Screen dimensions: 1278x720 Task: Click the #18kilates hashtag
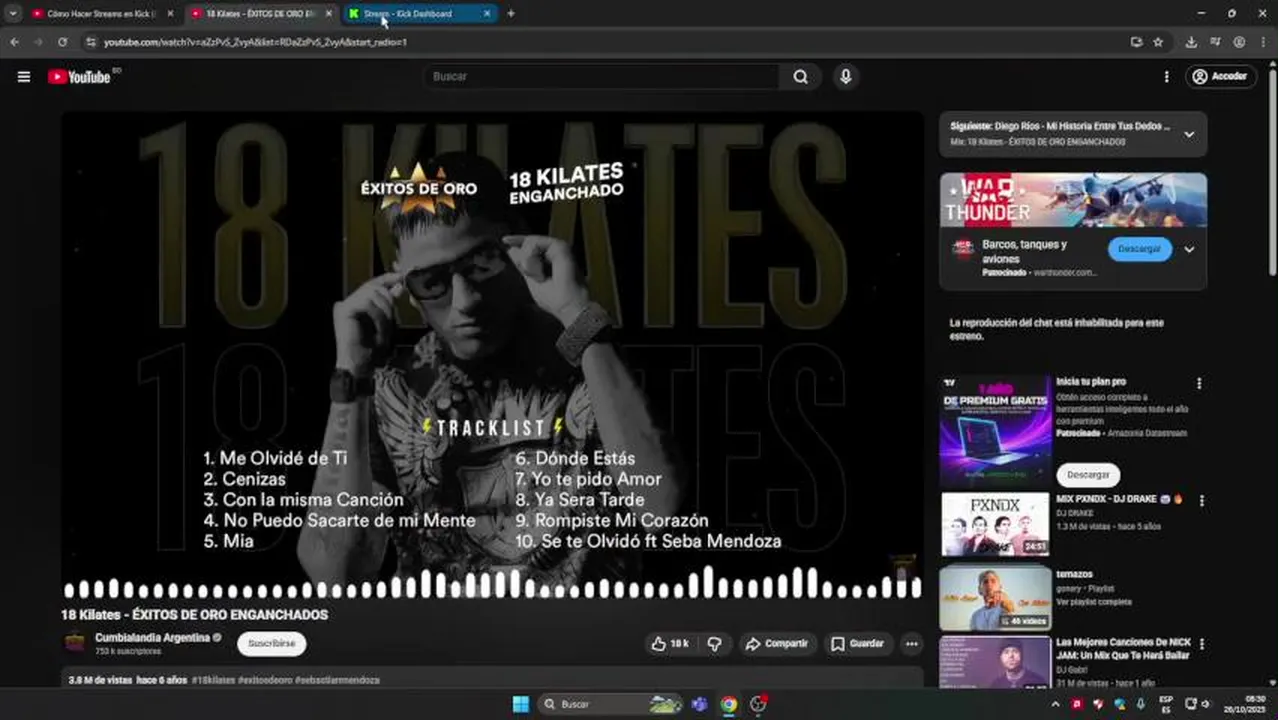[x=213, y=680]
